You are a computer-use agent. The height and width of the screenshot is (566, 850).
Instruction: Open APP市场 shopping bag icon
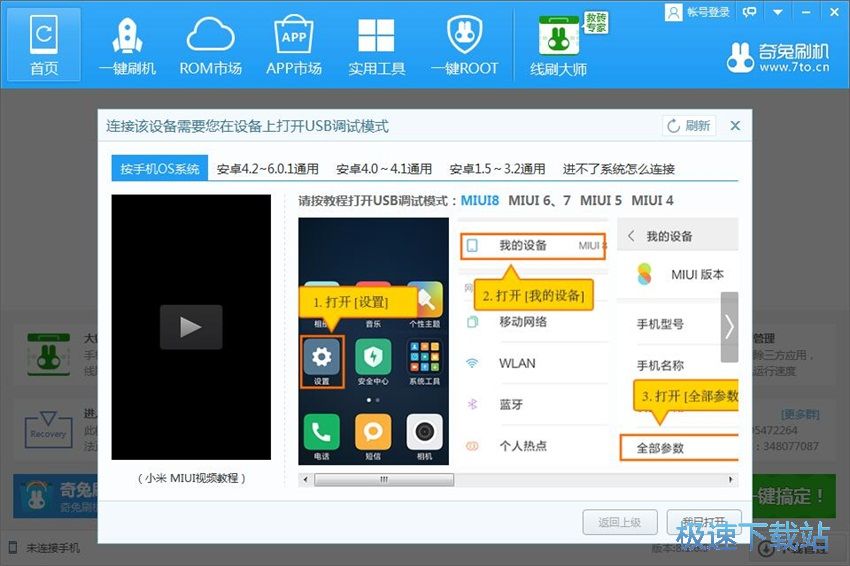(293, 46)
